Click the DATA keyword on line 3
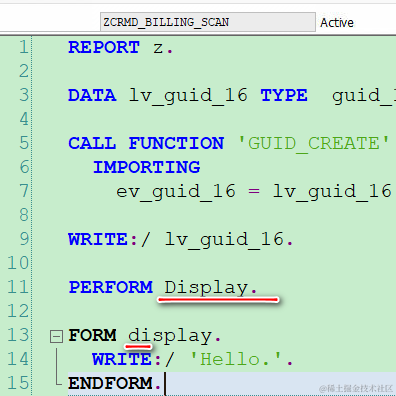The width and height of the screenshot is (396, 396). [92, 95]
